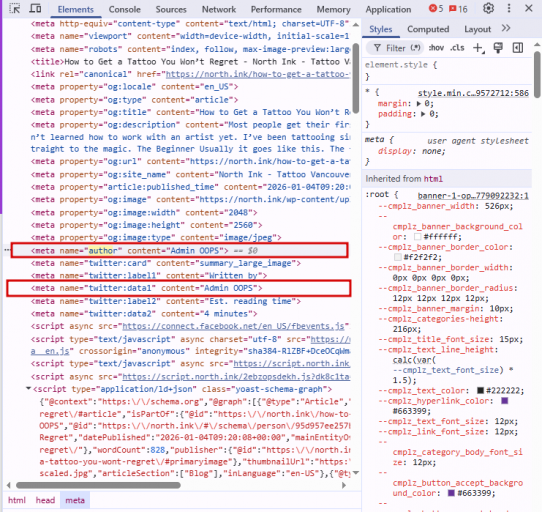Toggle the device toolbar icon
The height and width of the screenshot is (512, 542).
pos(35,8)
